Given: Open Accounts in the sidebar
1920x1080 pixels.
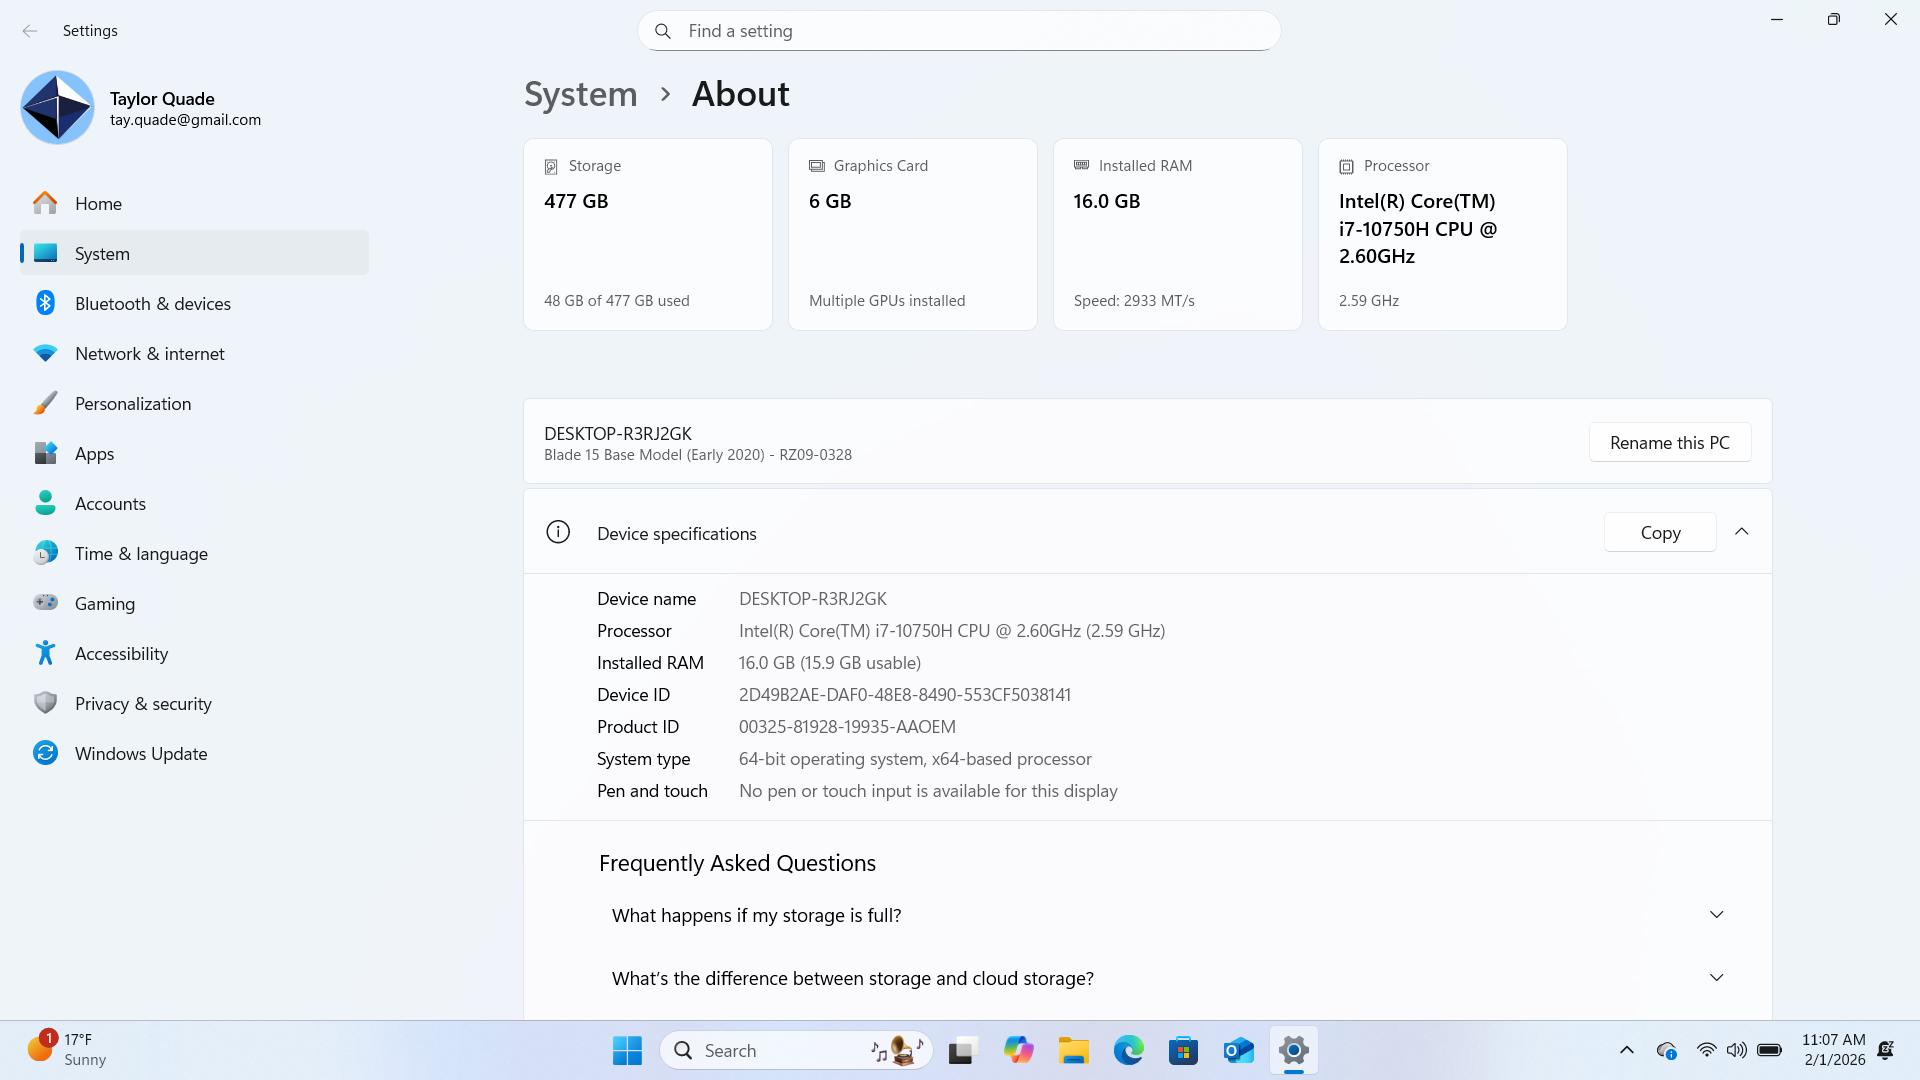Looking at the screenshot, I should (110, 503).
